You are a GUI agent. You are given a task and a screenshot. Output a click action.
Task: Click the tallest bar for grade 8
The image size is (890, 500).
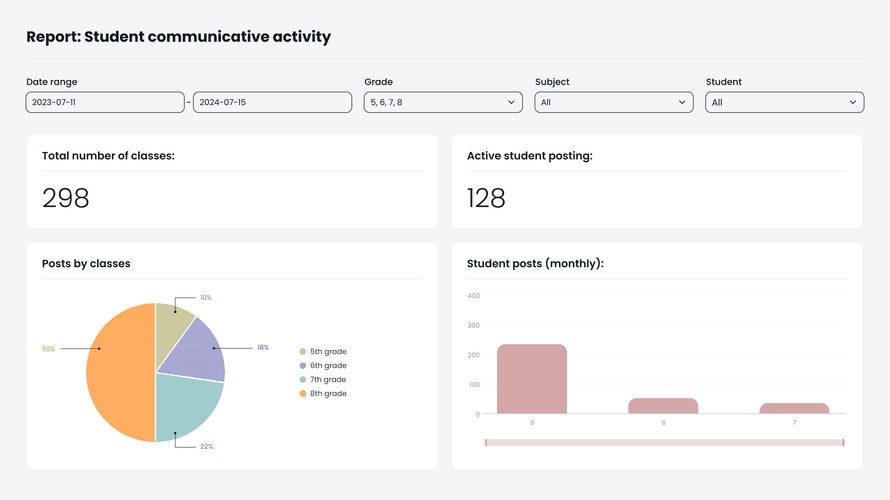click(531, 379)
